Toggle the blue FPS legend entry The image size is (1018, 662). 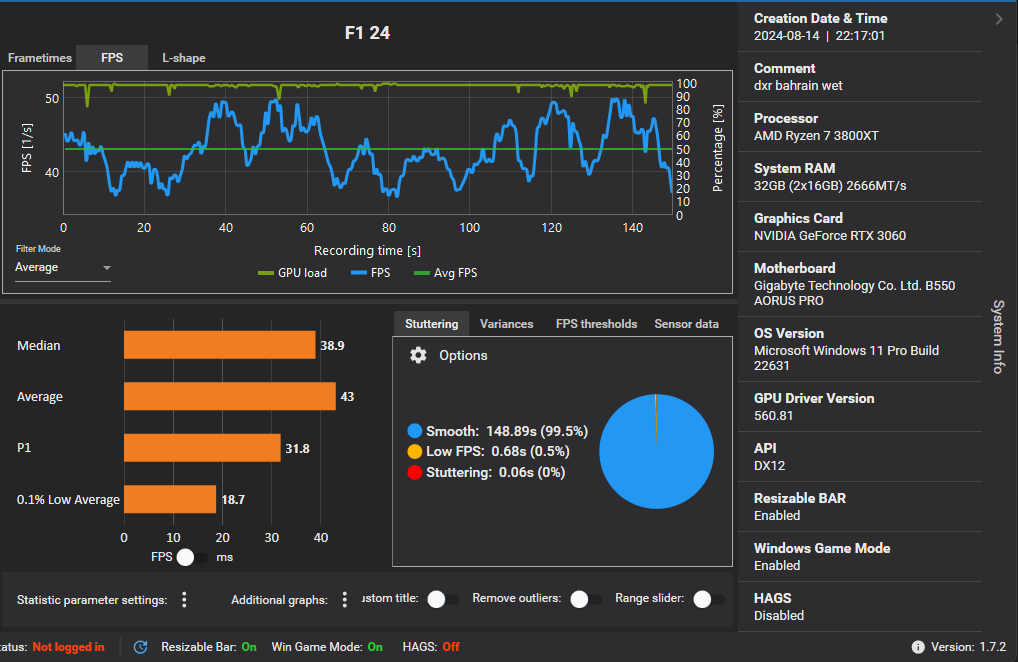pos(371,273)
